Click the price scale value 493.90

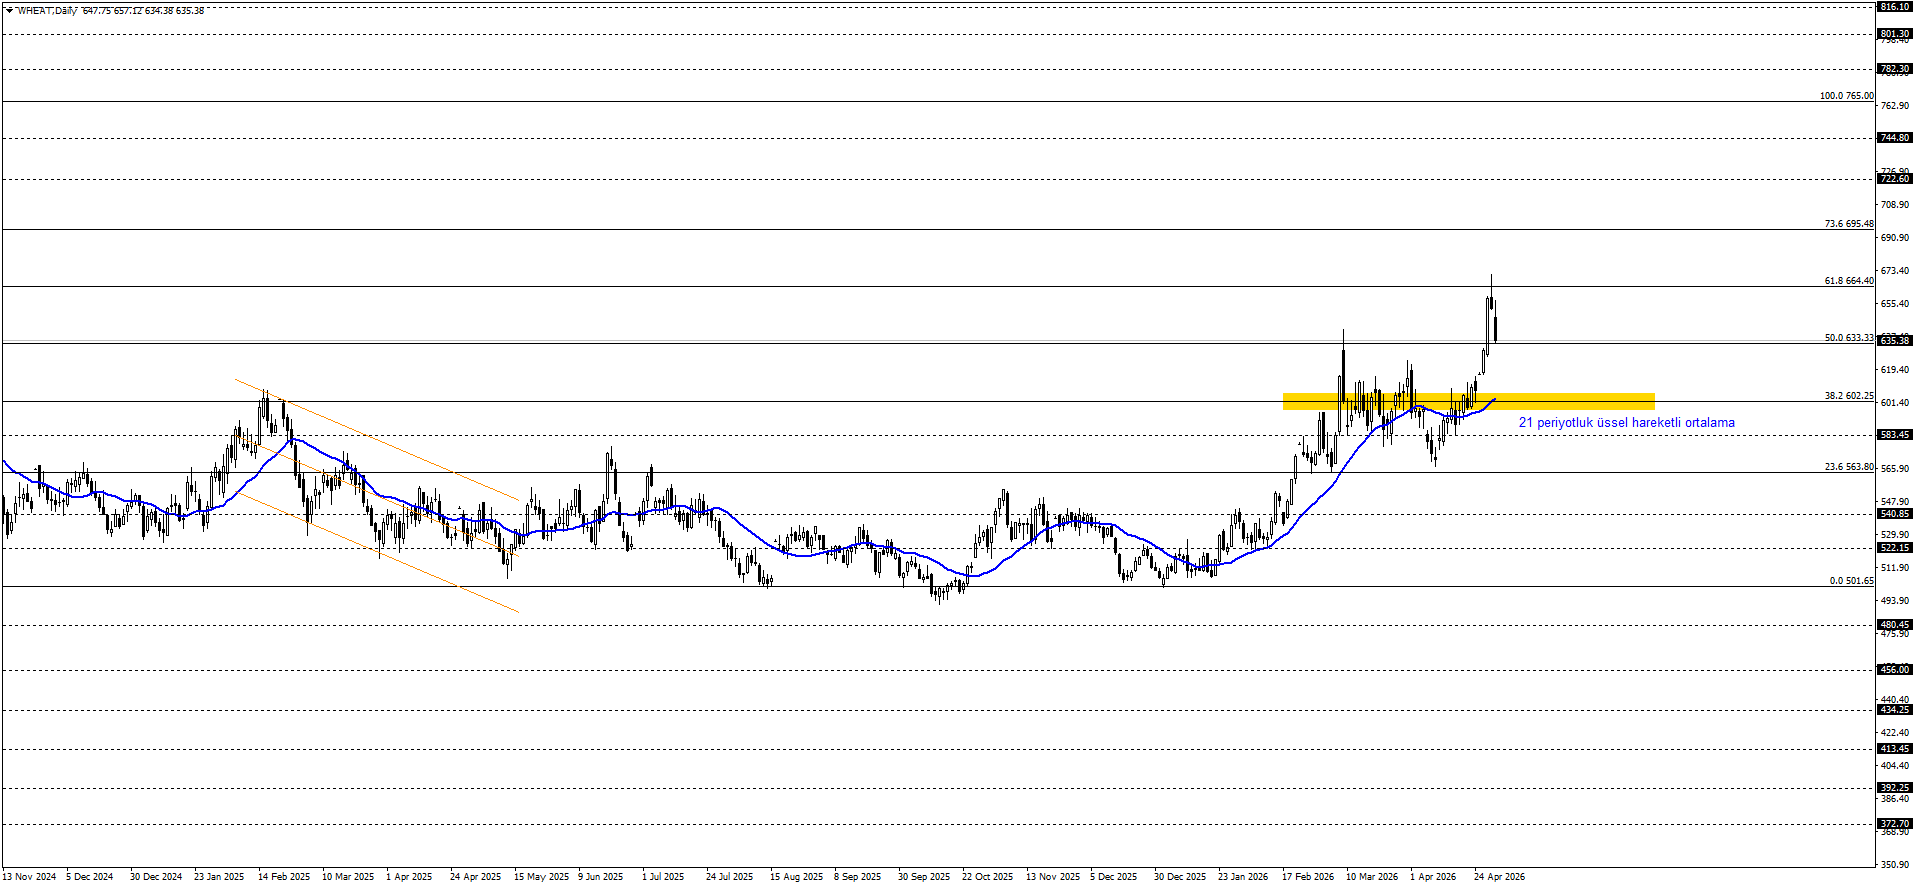(1895, 601)
